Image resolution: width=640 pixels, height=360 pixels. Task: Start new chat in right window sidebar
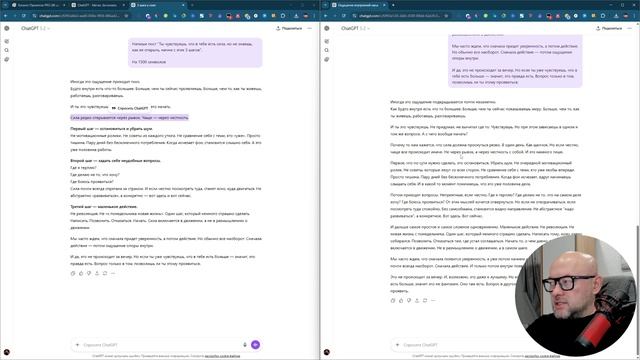click(x=327, y=41)
